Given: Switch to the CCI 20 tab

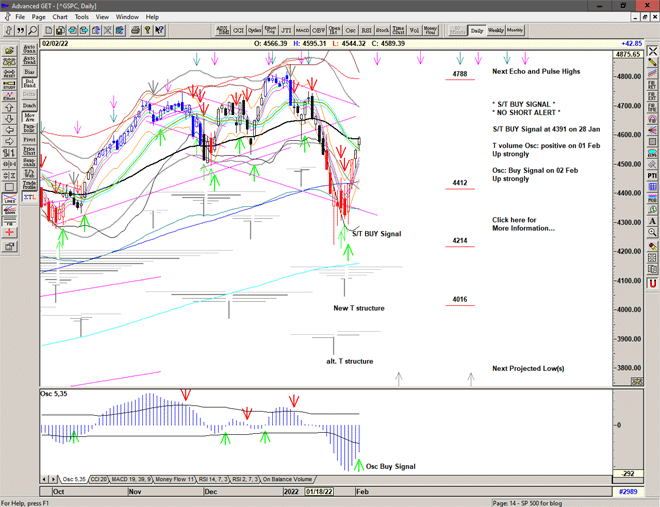Looking at the screenshot, I should click(x=97, y=480).
